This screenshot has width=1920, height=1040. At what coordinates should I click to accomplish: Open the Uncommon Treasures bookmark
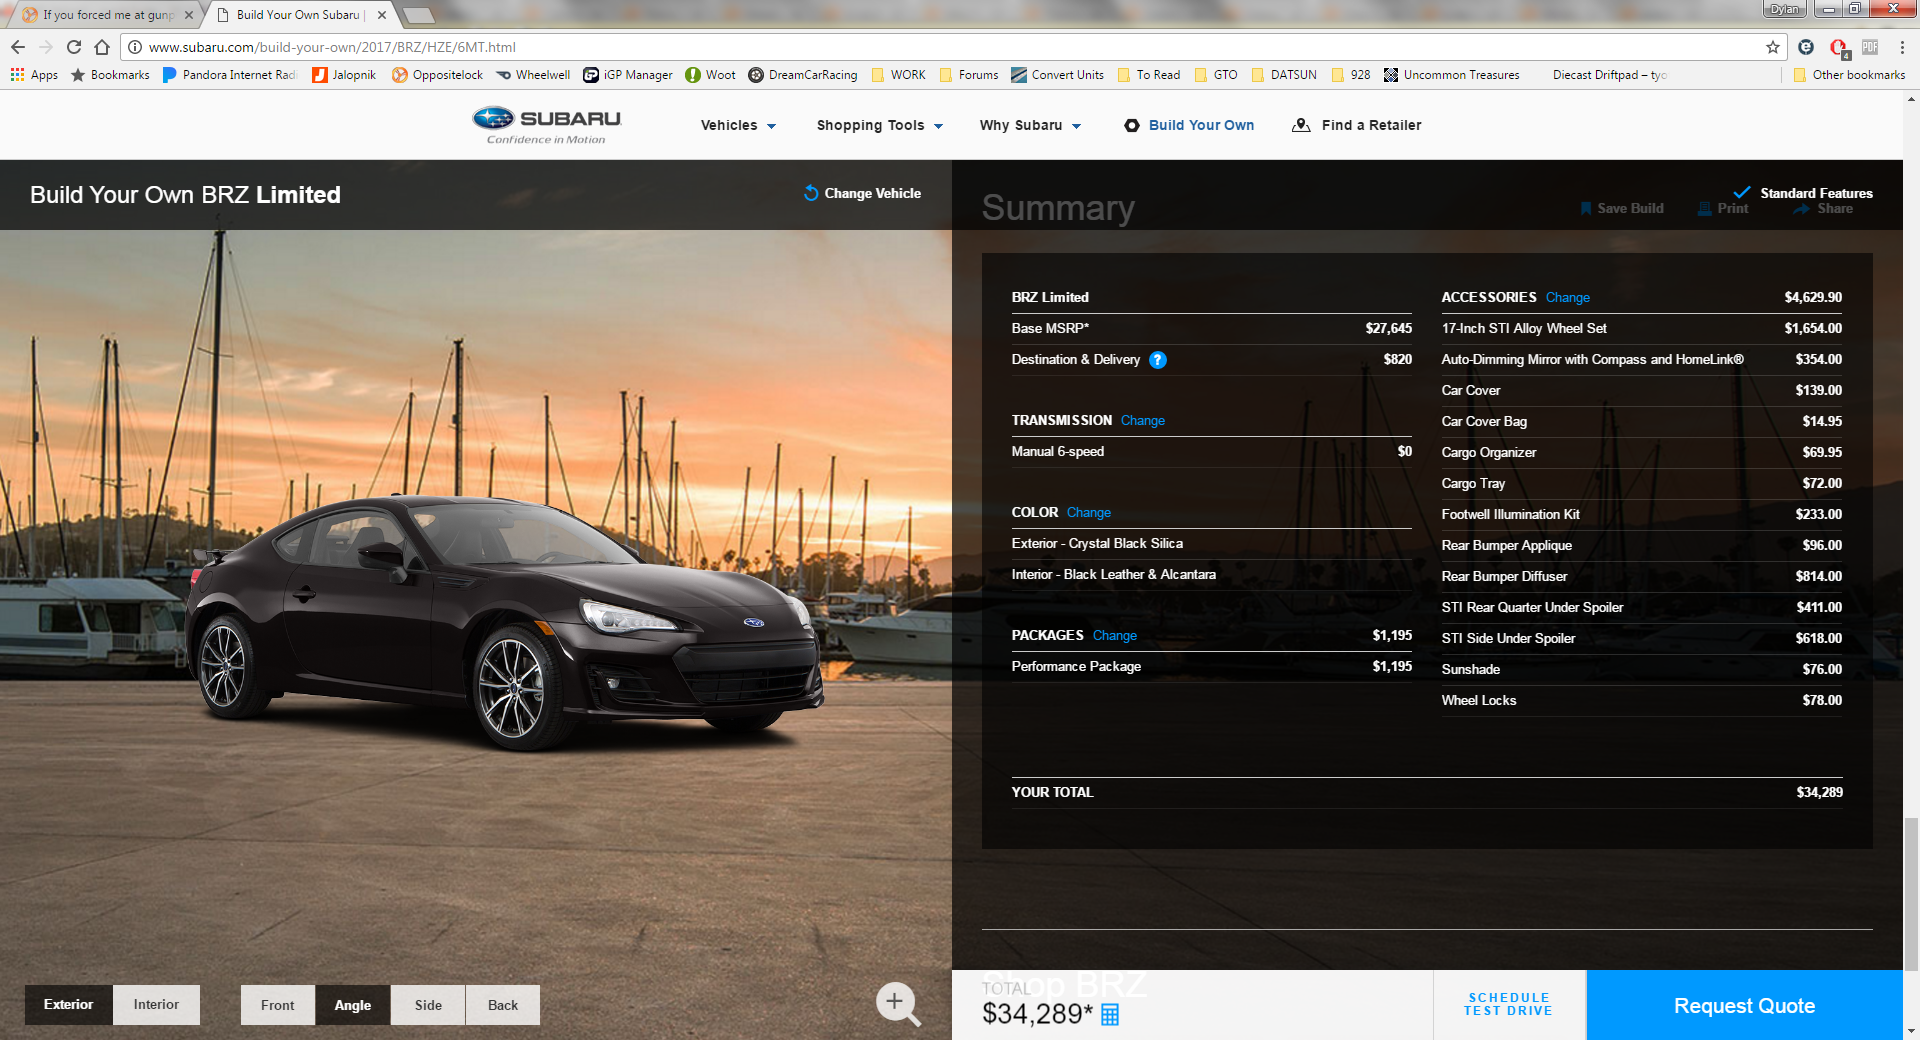(x=1451, y=75)
